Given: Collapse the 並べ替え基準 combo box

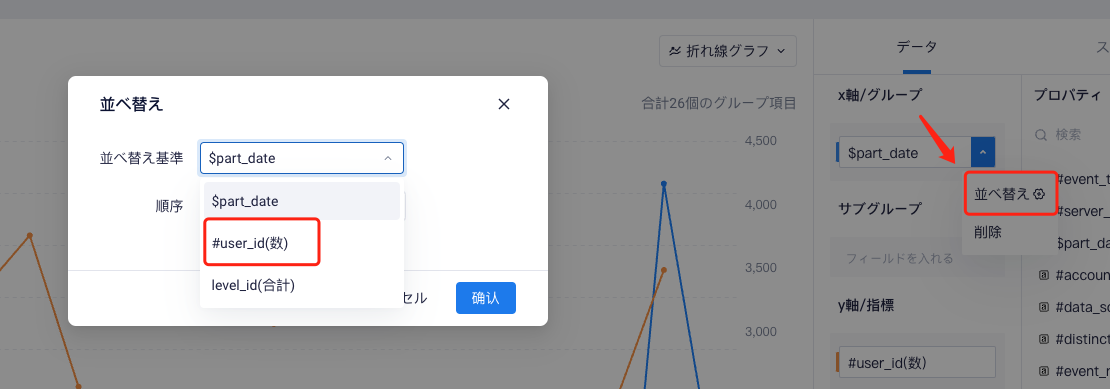Looking at the screenshot, I should [388, 158].
